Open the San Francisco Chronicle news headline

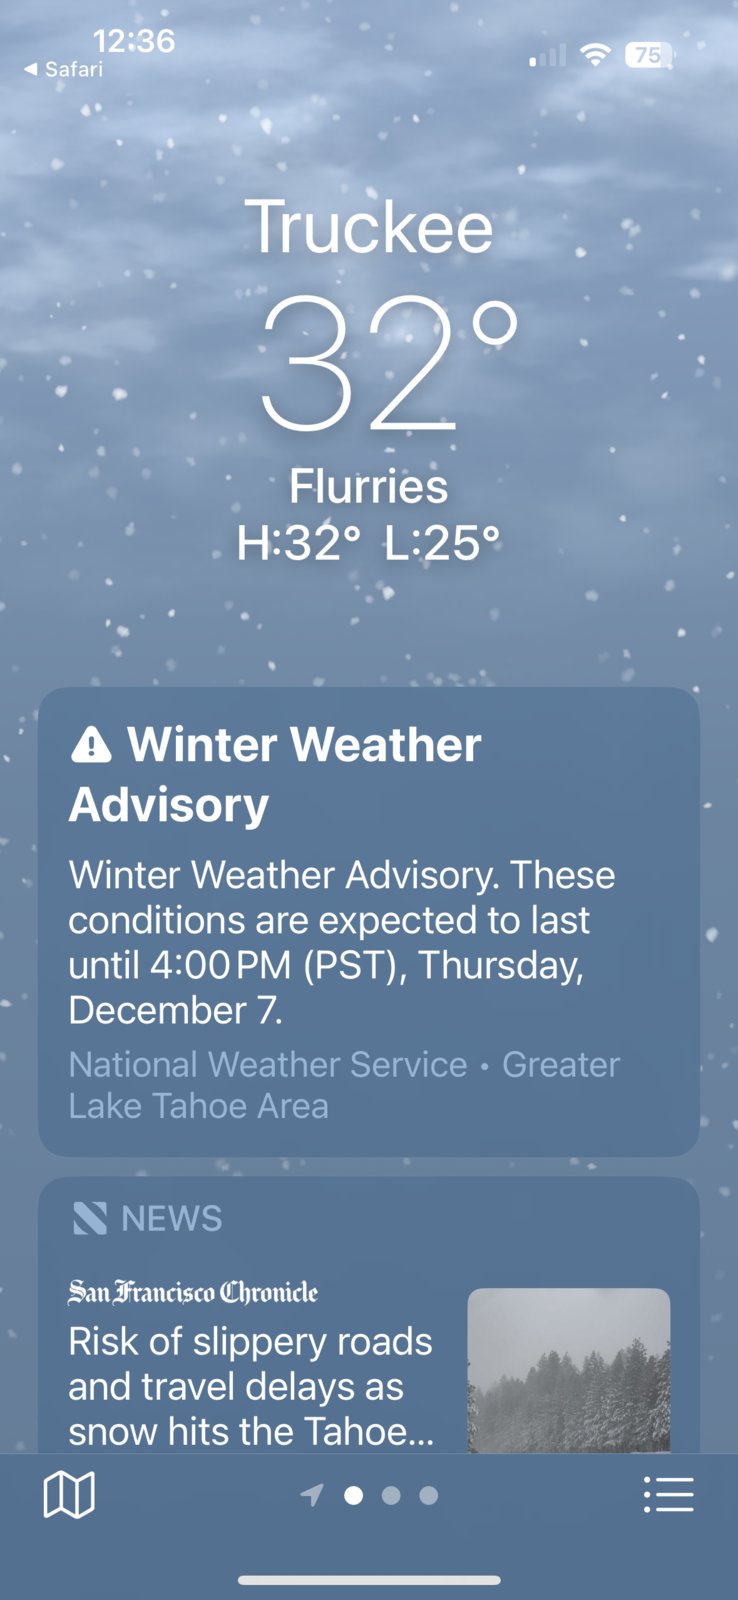coord(251,1387)
